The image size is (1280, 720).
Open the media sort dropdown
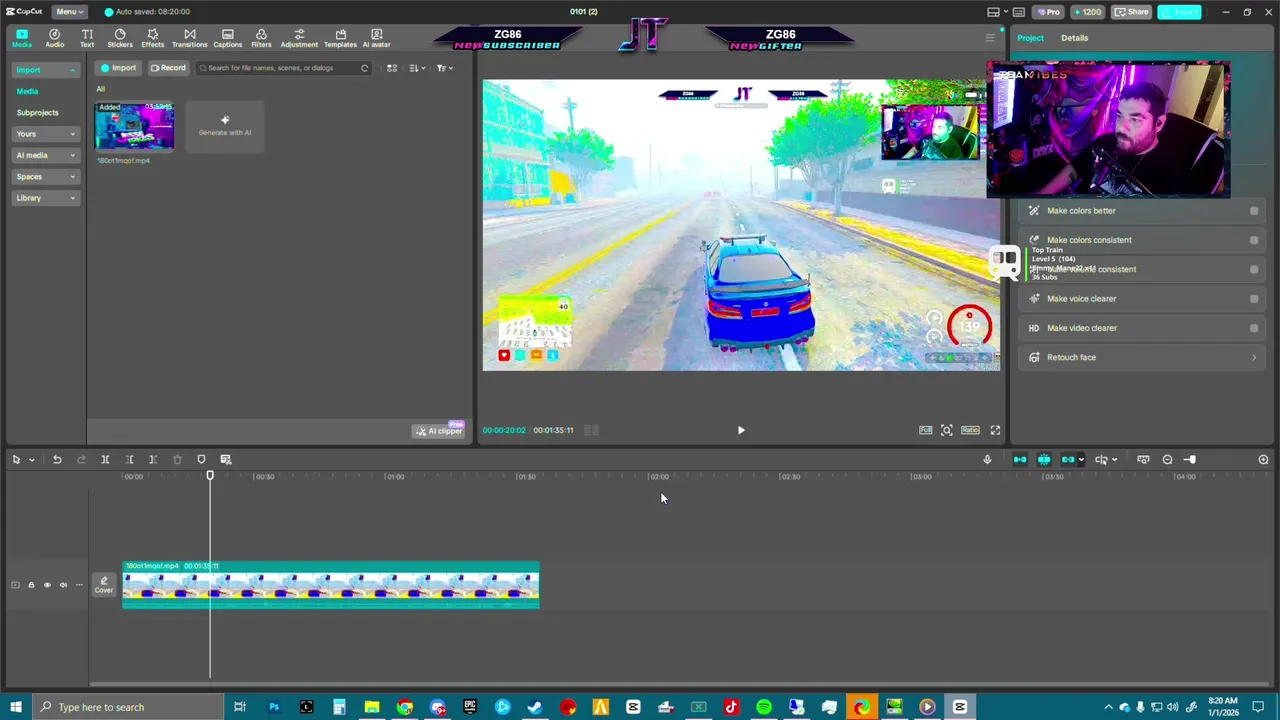click(x=416, y=68)
